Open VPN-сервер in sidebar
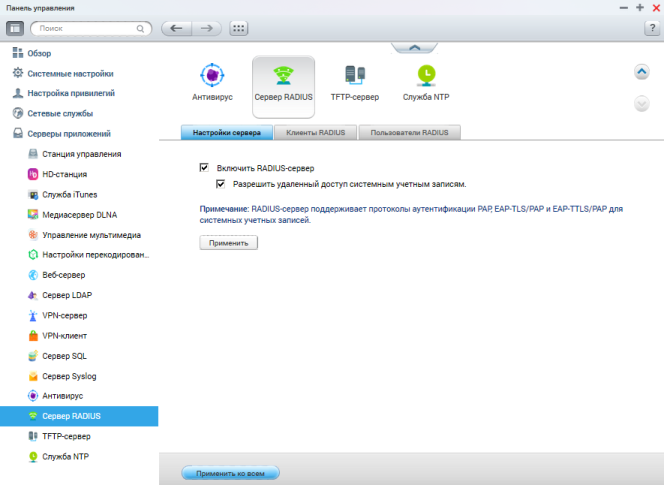Image resolution: width=664 pixels, height=485 pixels. (57, 316)
